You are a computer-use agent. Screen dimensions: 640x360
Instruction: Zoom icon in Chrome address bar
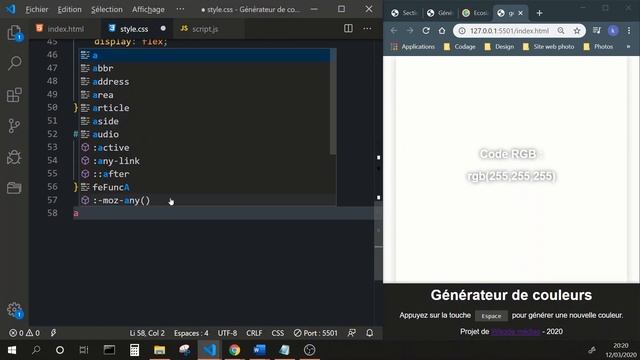tap(561, 31)
